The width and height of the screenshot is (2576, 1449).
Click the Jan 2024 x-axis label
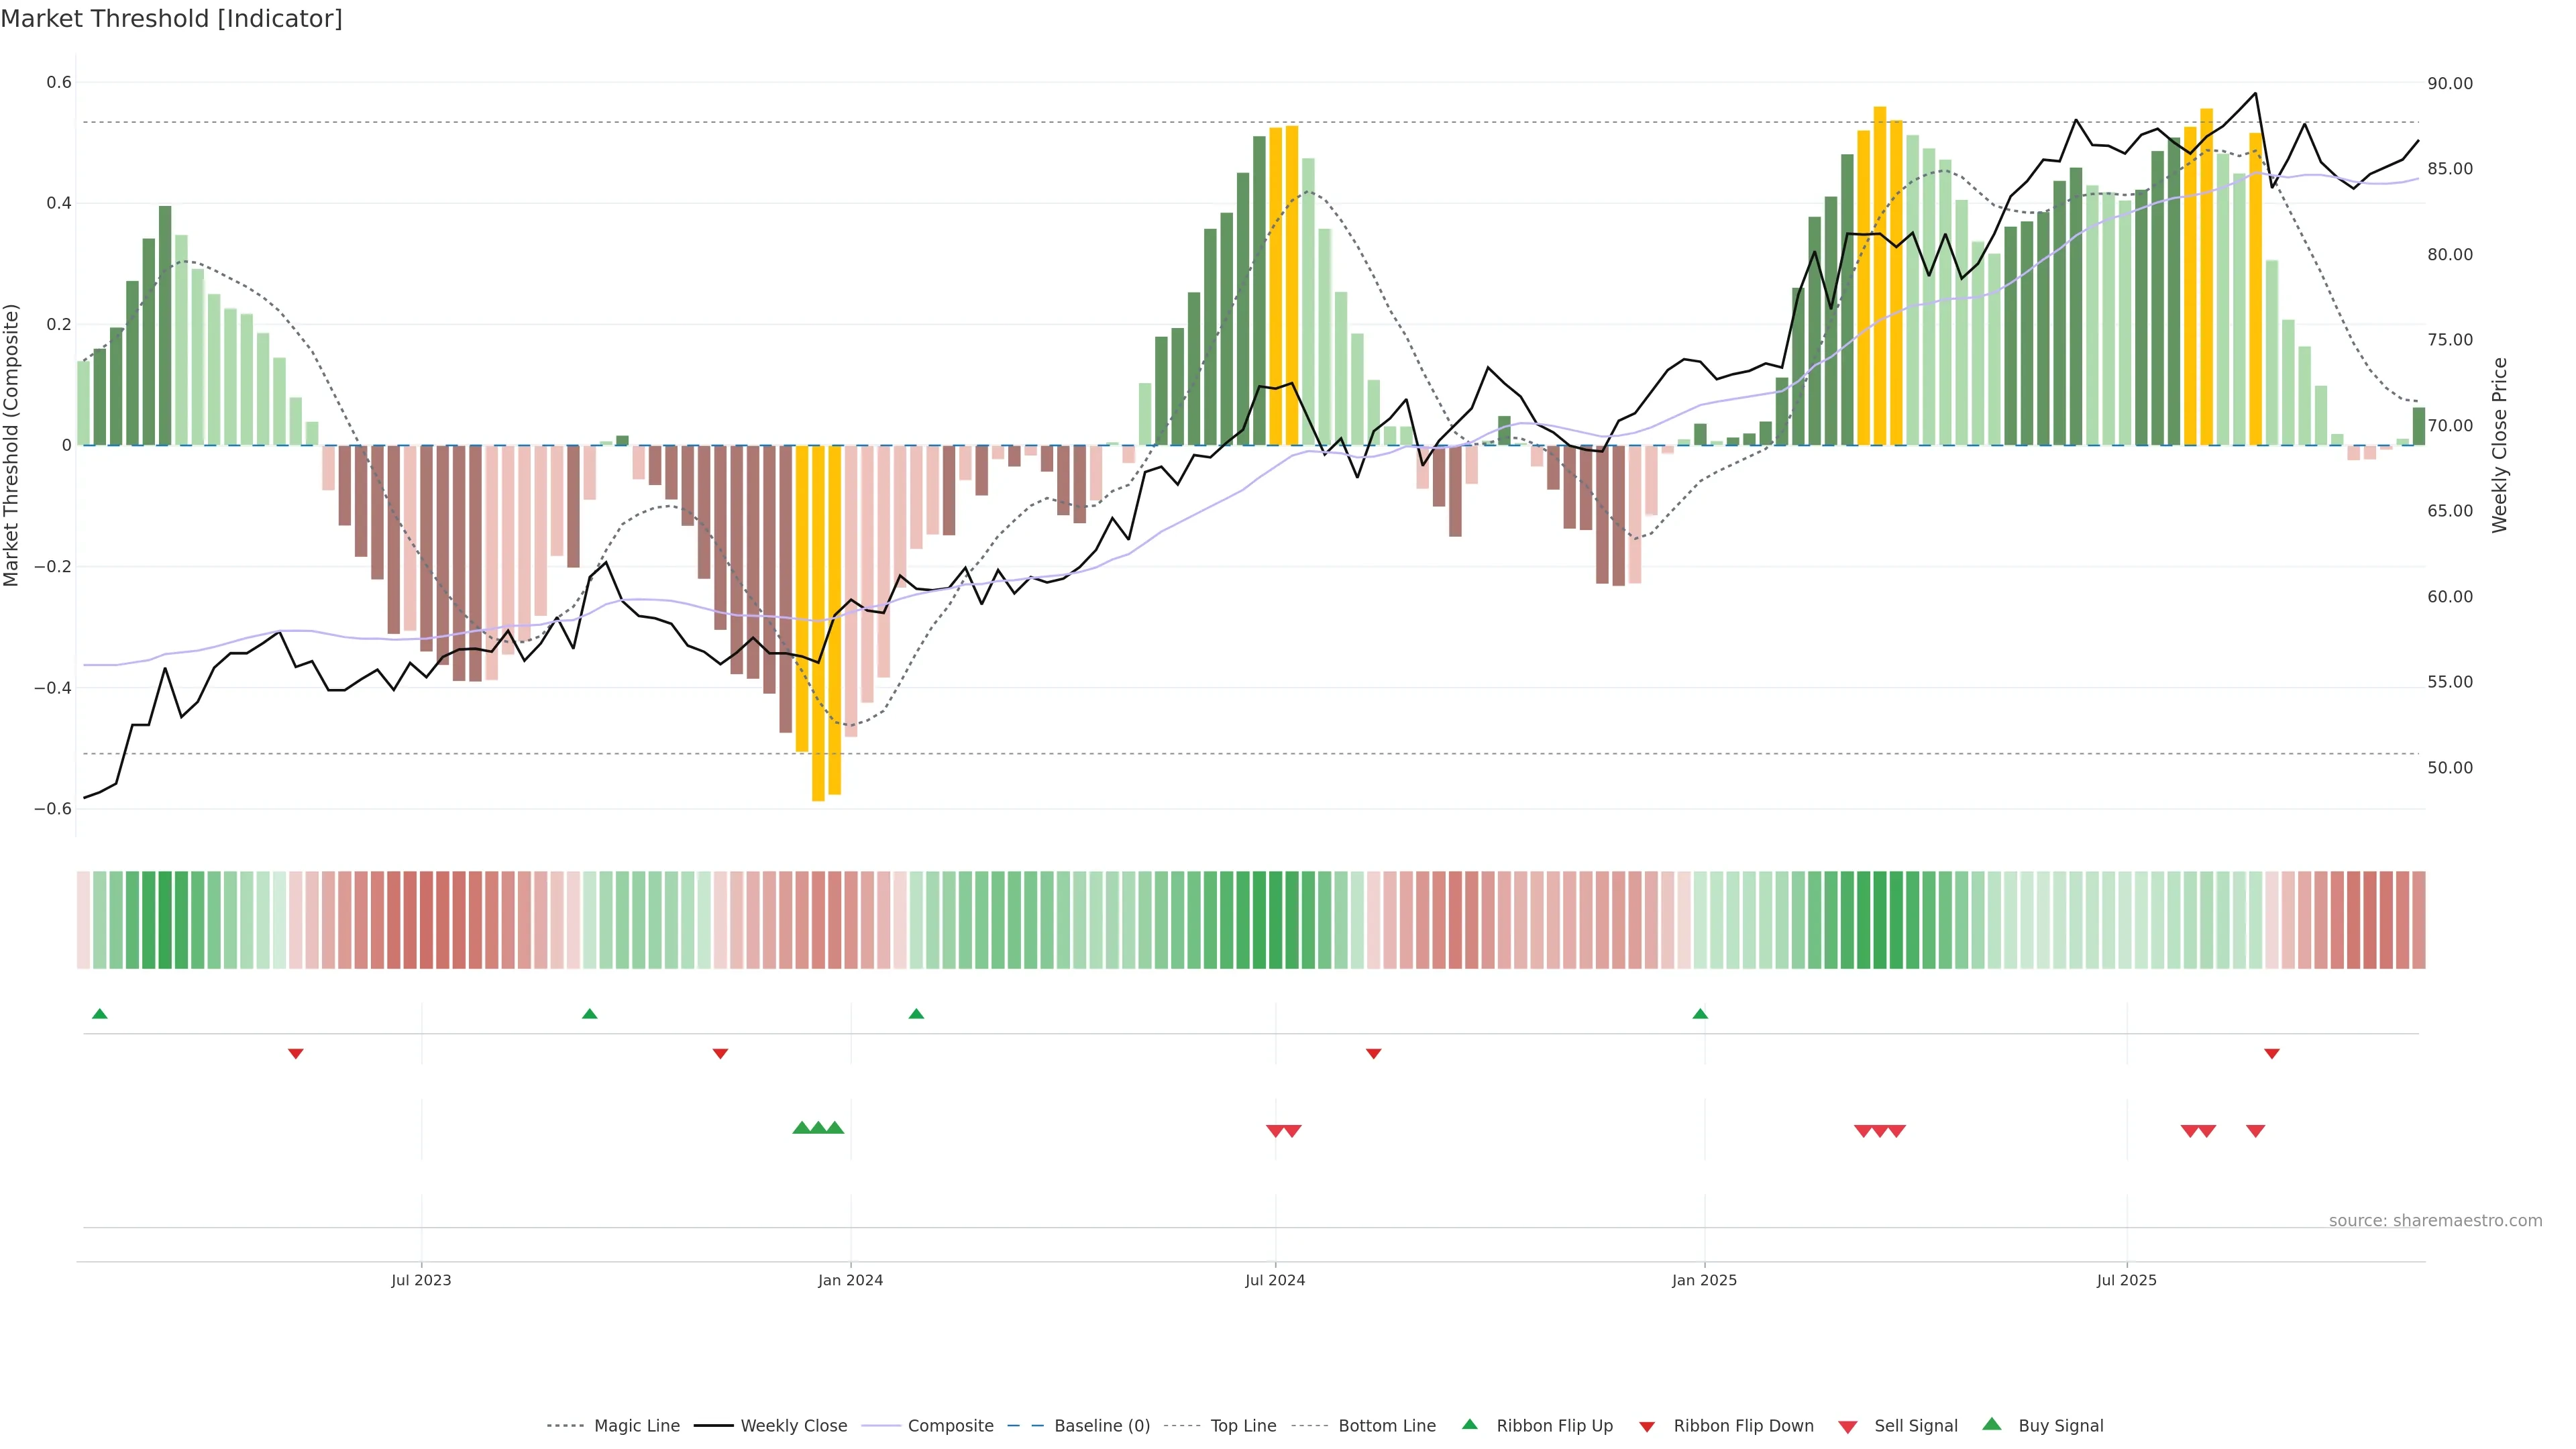tap(850, 1280)
